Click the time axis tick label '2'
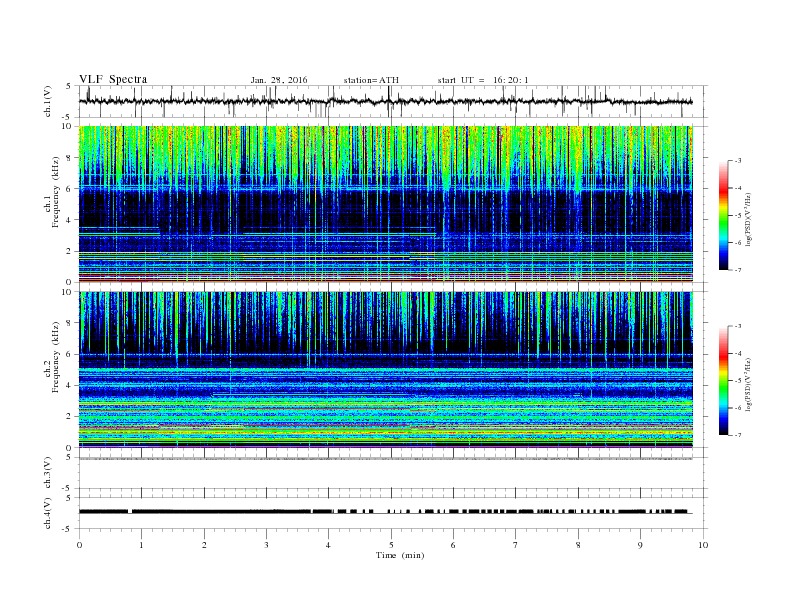Viewport: 792px width, 612px height. click(x=204, y=545)
